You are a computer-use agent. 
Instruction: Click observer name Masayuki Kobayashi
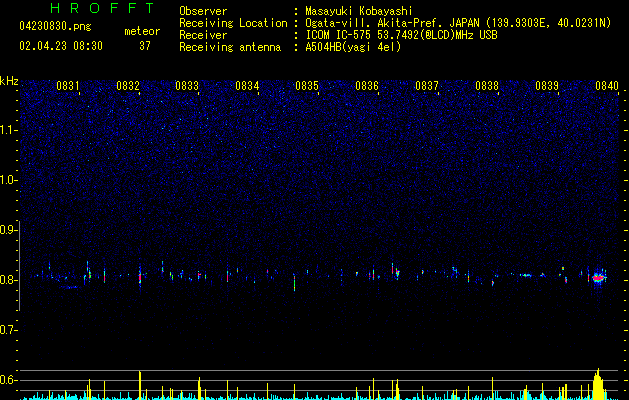tap(359, 11)
